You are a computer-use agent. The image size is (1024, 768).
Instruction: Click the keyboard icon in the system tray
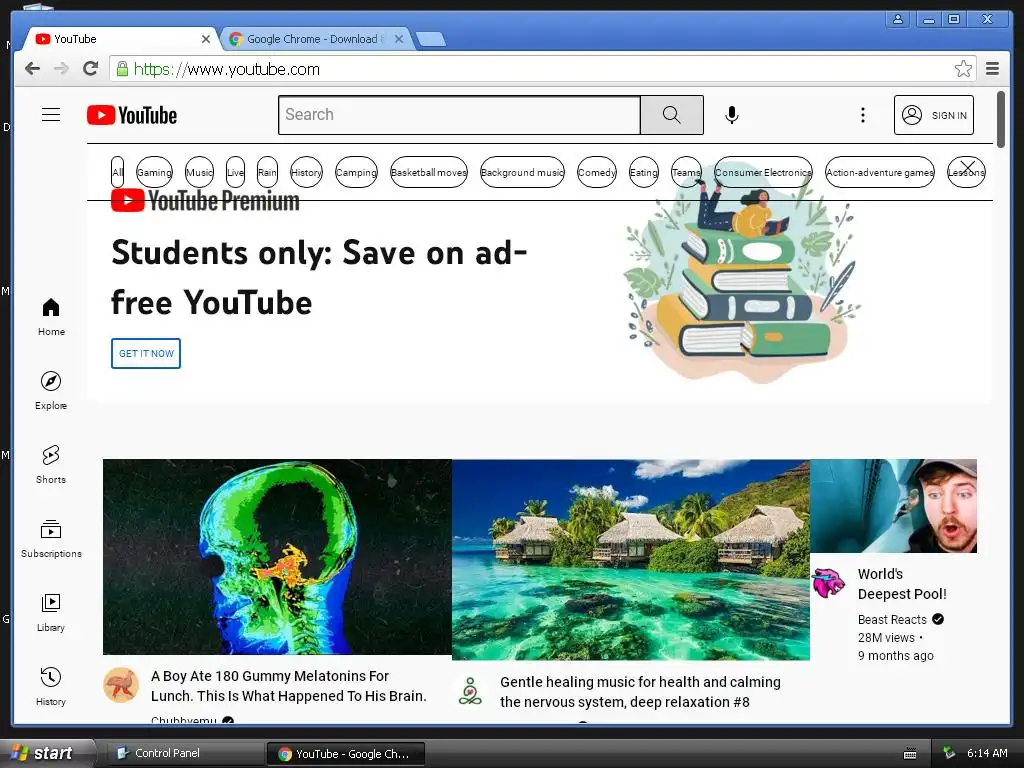(x=910, y=754)
